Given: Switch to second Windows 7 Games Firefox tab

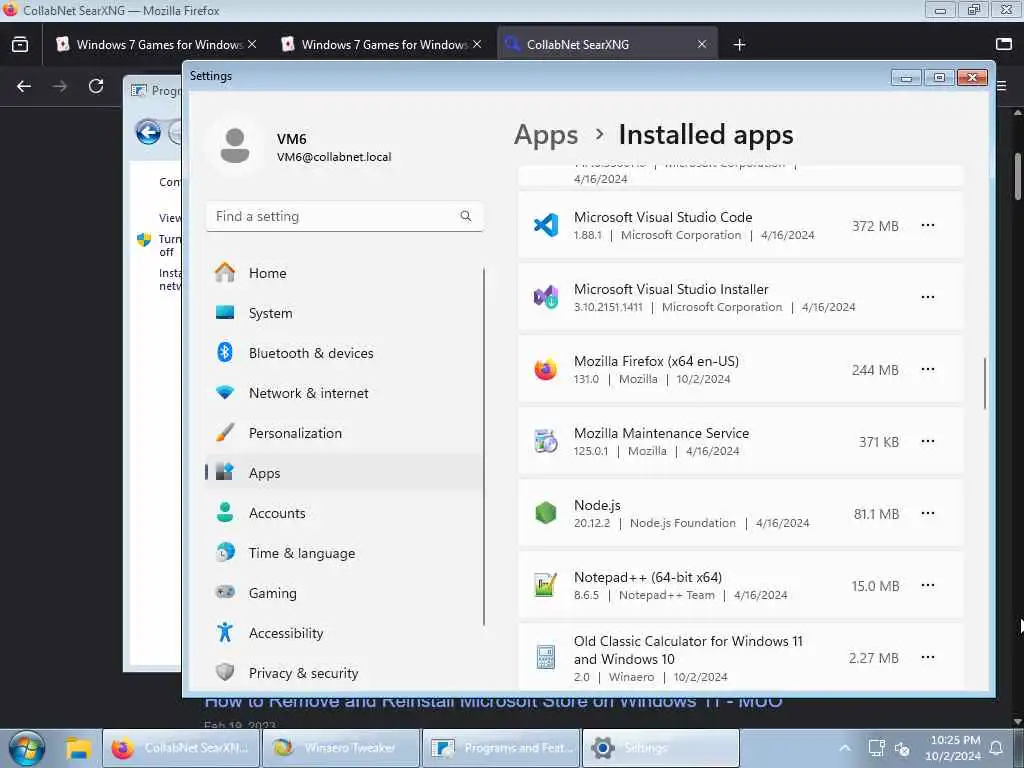Looking at the screenshot, I should coord(383,44).
